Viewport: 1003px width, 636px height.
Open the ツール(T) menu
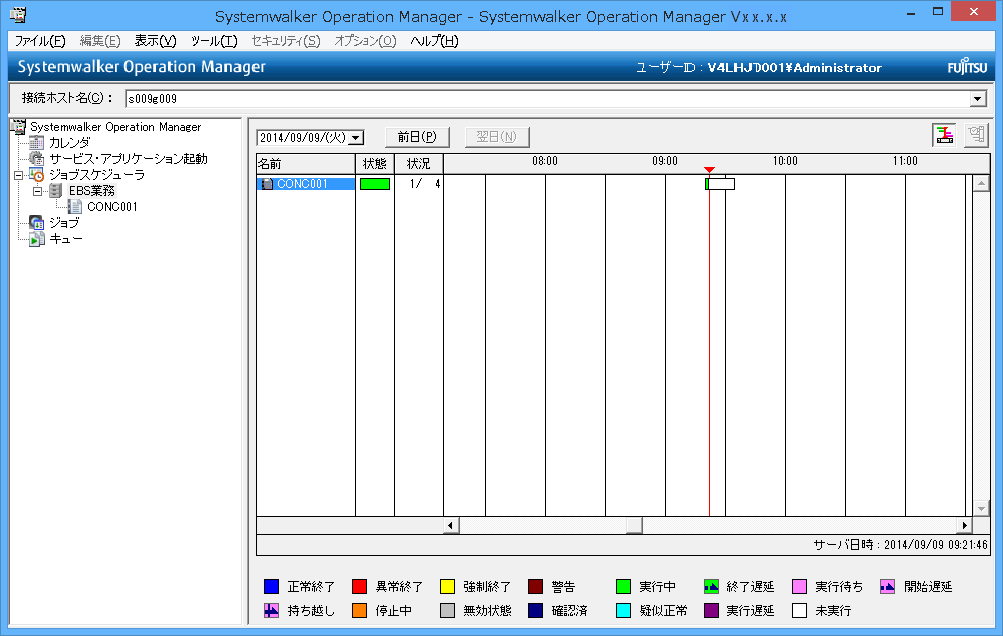(x=214, y=41)
